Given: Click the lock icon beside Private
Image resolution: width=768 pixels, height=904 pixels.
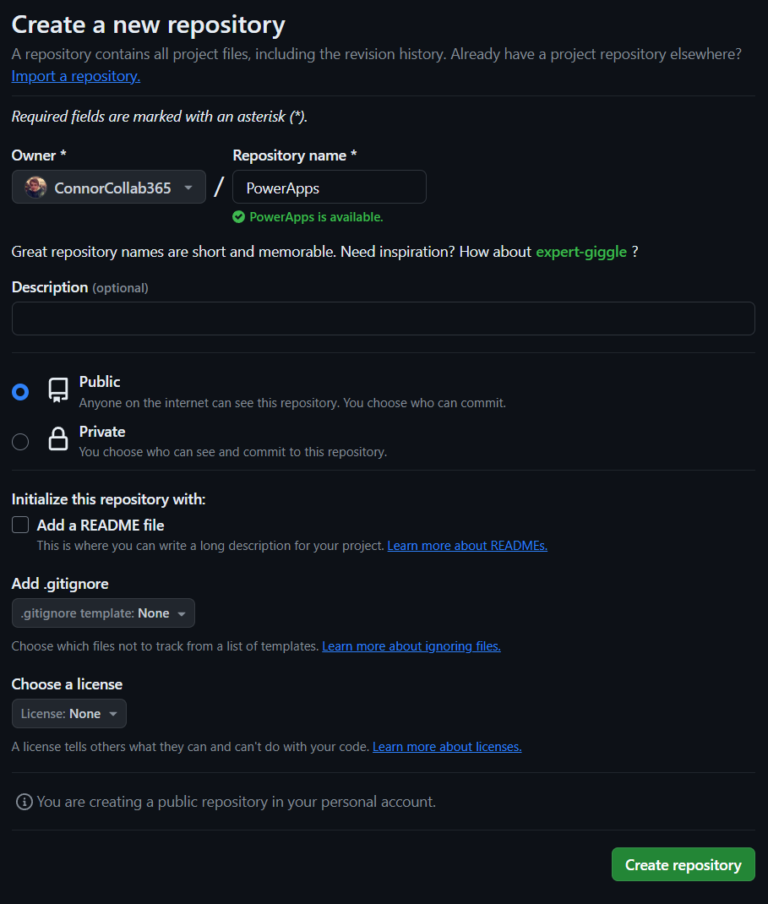Looking at the screenshot, I should point(57,440).
